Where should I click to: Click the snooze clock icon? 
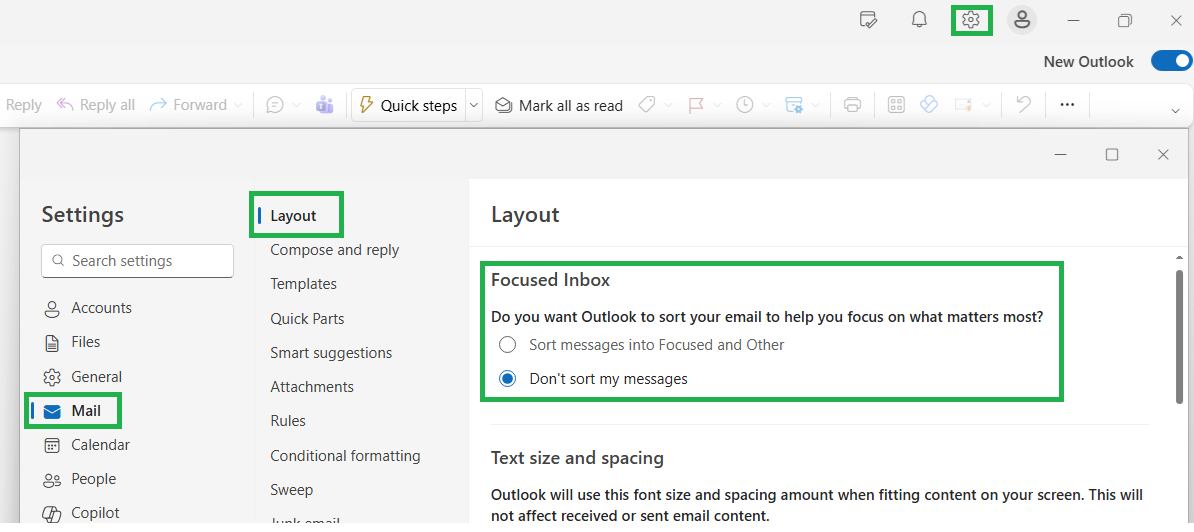tap(745, 105)
